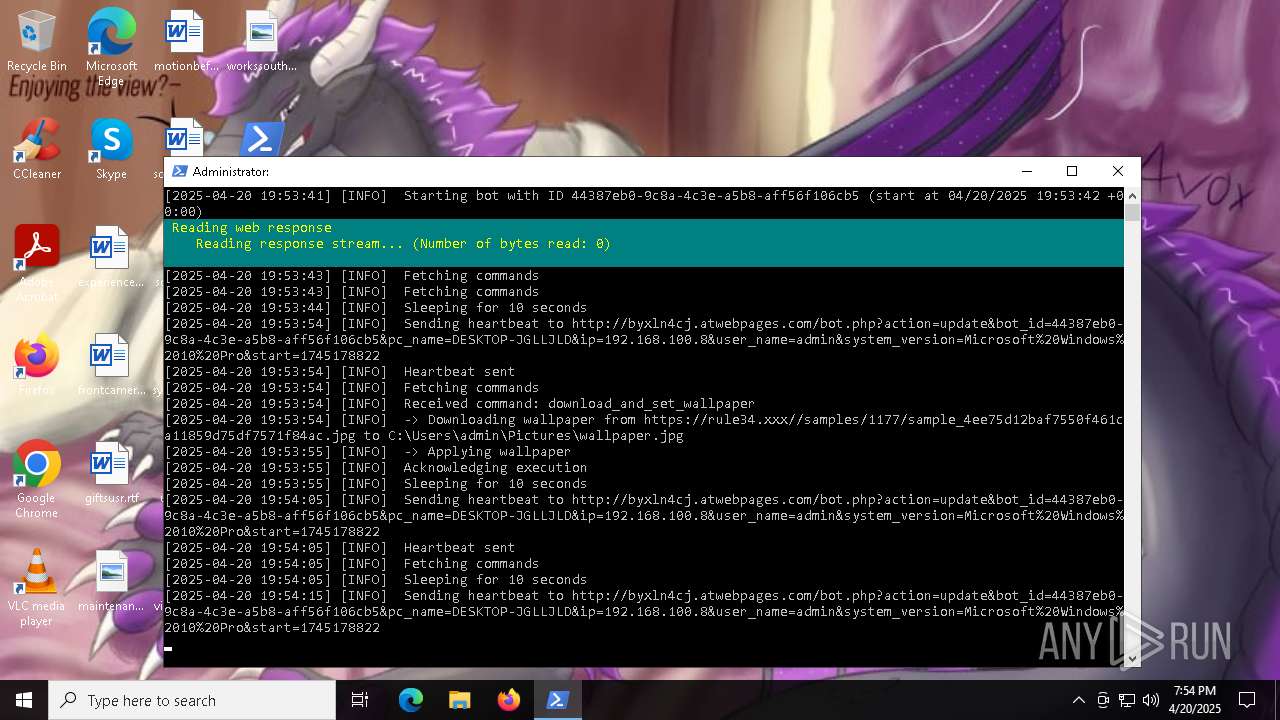The width and height of the screenshot is (1280, 720).
Task: Open Firefox from the taskbar
Action: pyautogui.click(x=508, y=700)
